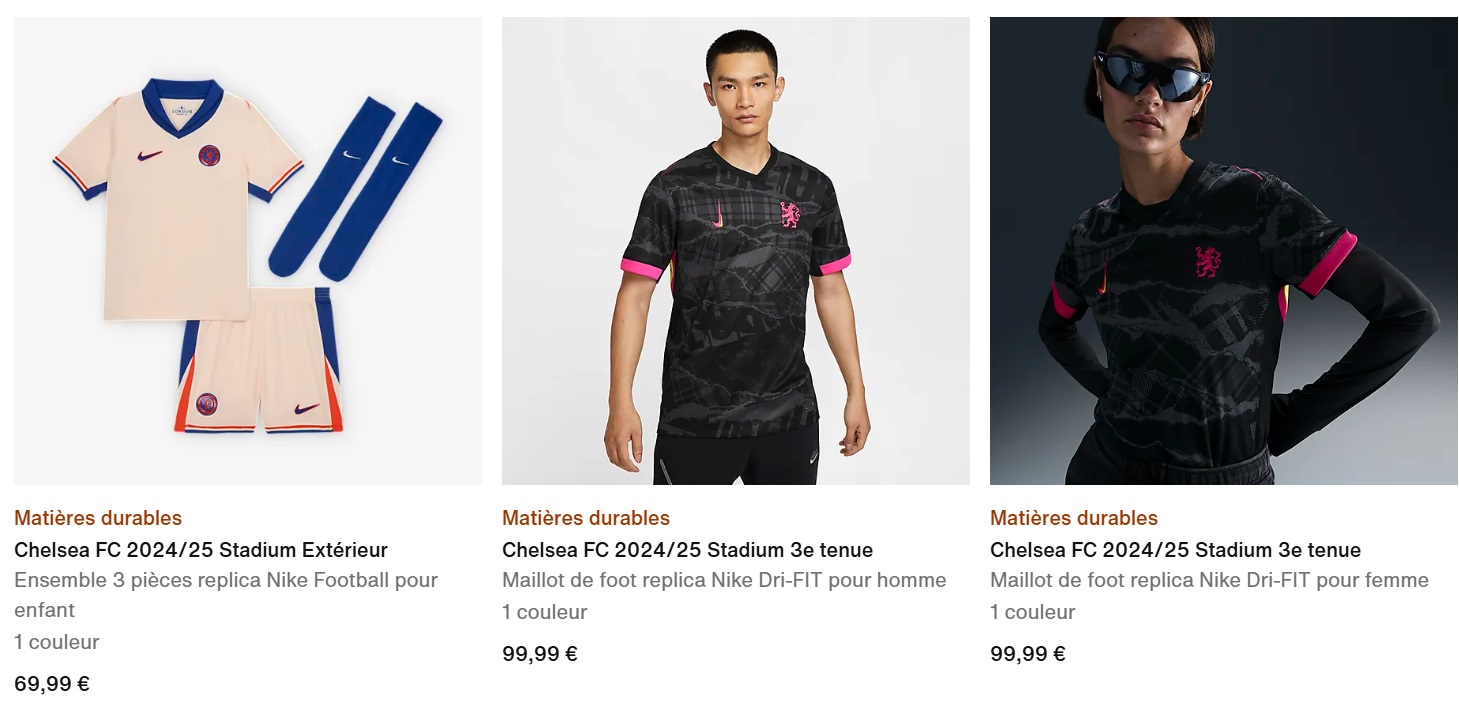Open the 3e tenue title above 'pour homme'
The image size is (1459, 707).
[x=687, y=550]
